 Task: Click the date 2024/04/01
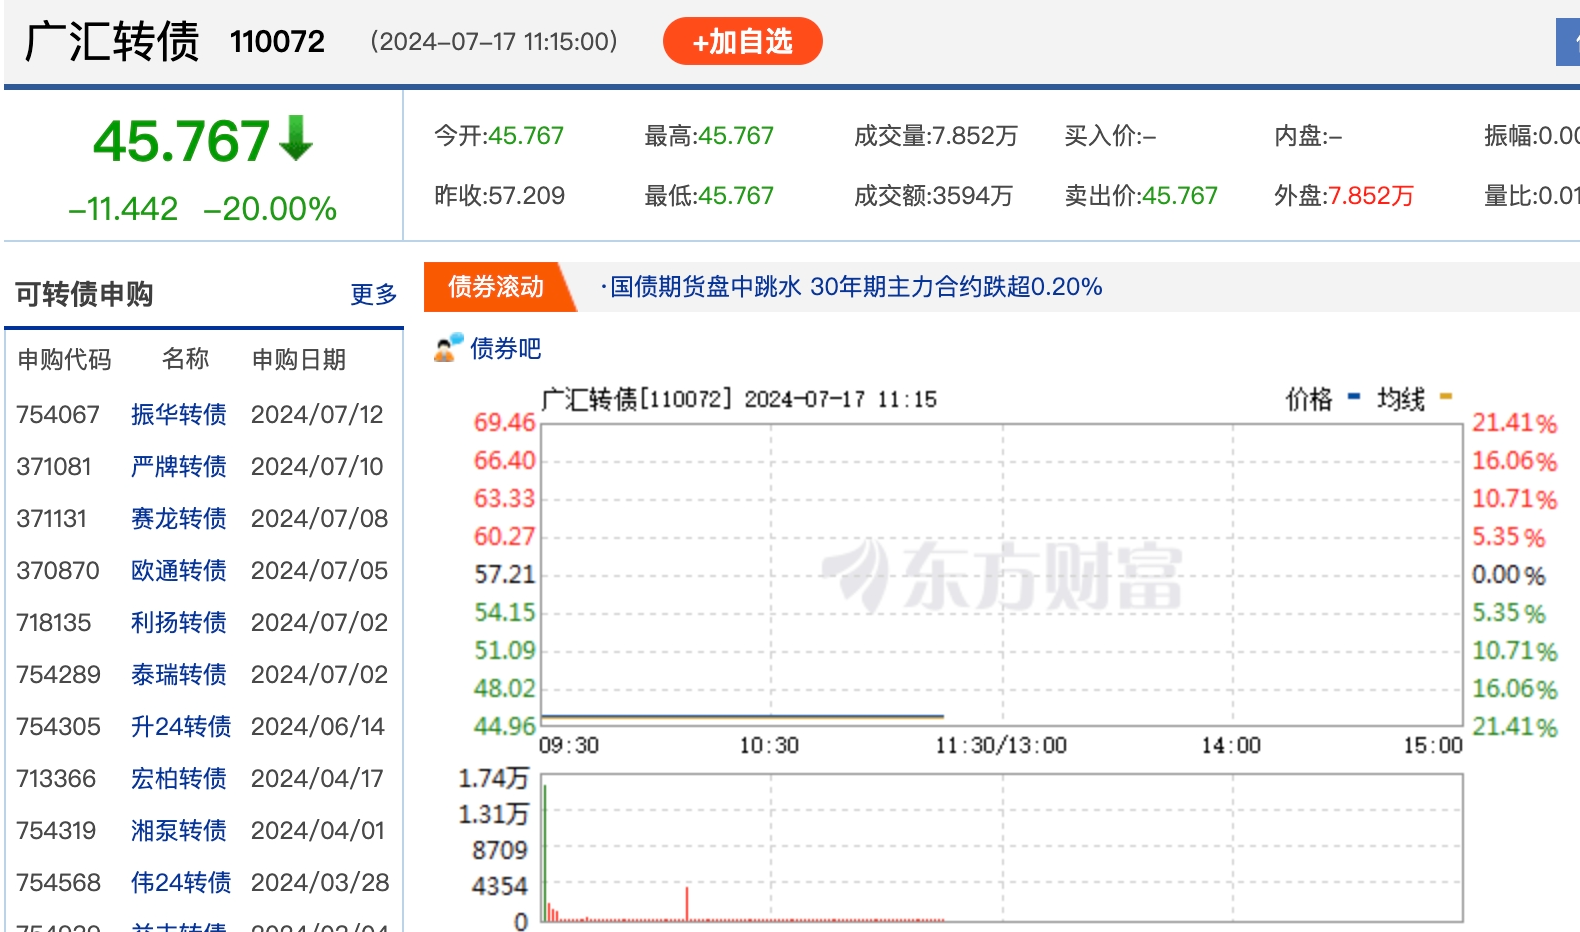pos(318,830)
